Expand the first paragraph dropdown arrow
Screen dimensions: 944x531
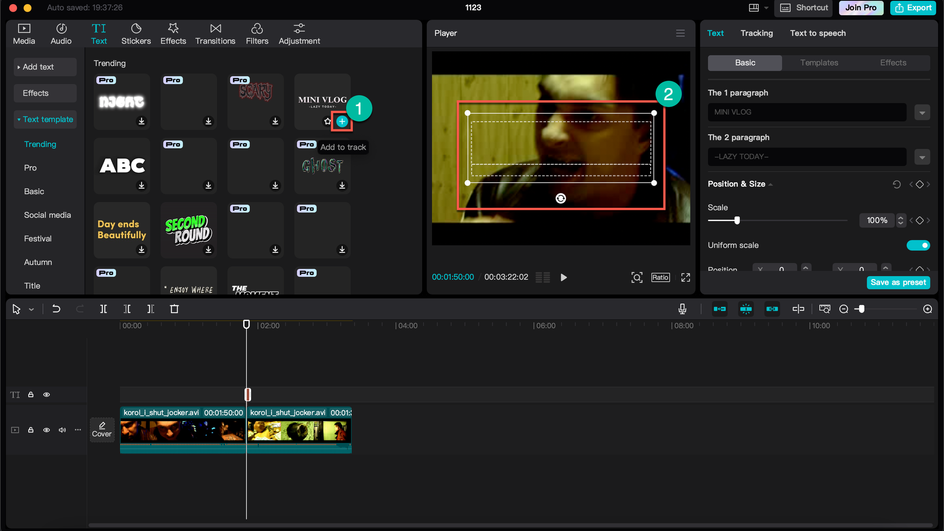[x=922, y=113]
